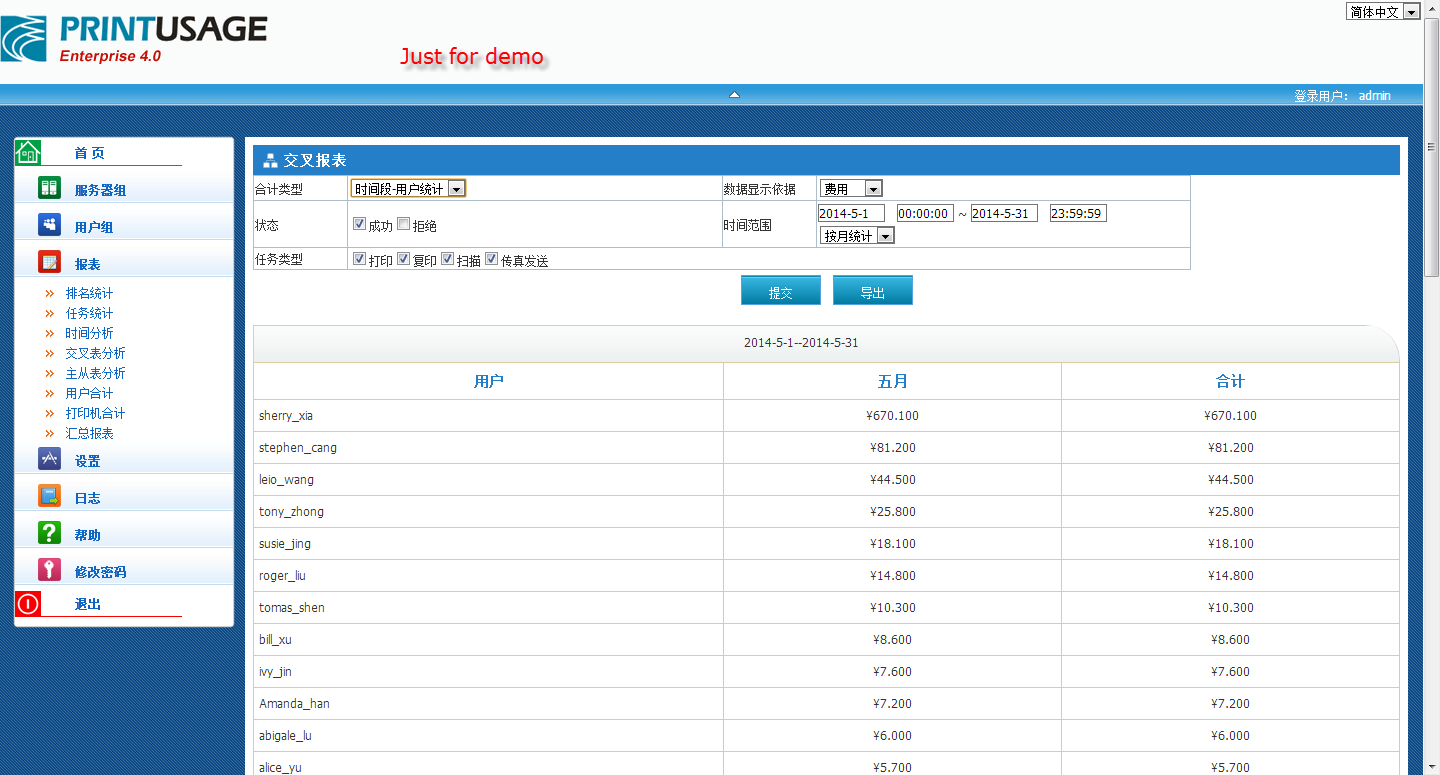This screenshot has width=1440, height=775.
Task: Click the 用户 column header
Action: point(488,381)
